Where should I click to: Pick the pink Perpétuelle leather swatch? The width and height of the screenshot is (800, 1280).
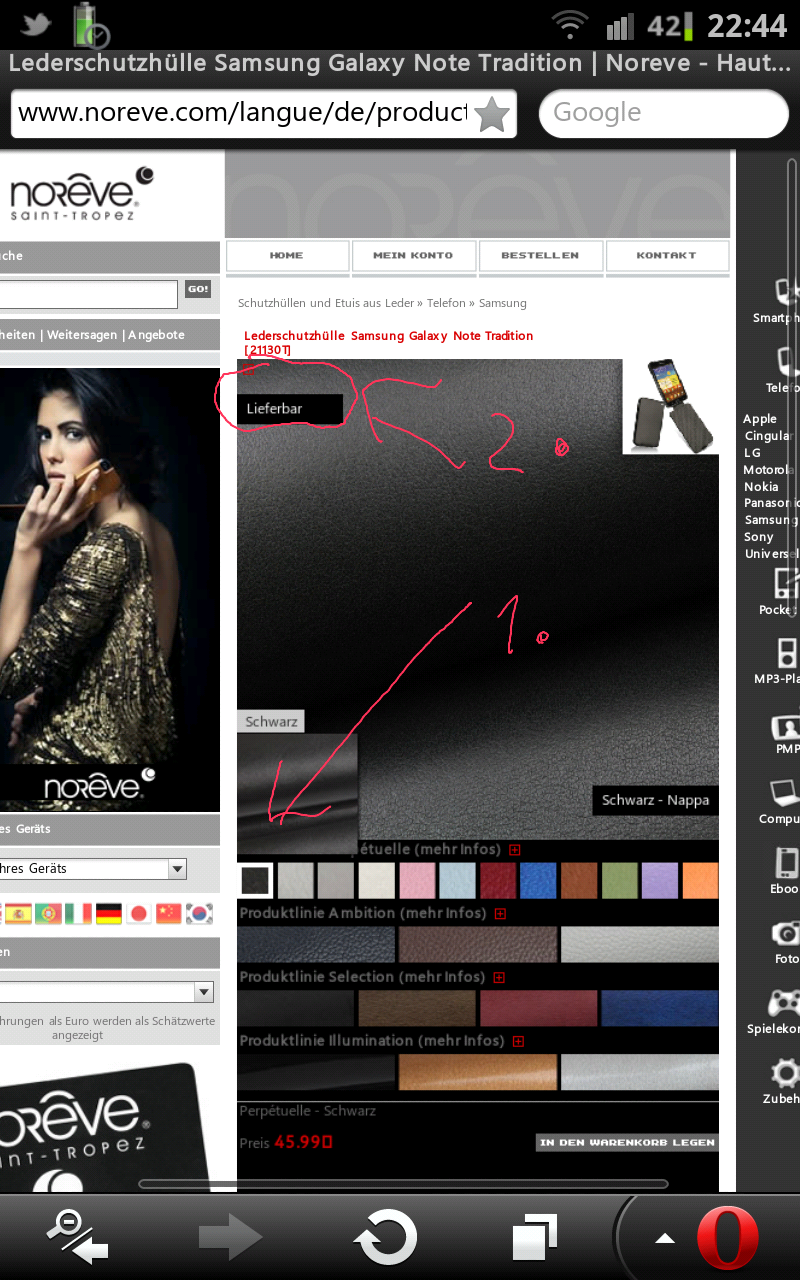pyautogui.click(x=417, y=881)
